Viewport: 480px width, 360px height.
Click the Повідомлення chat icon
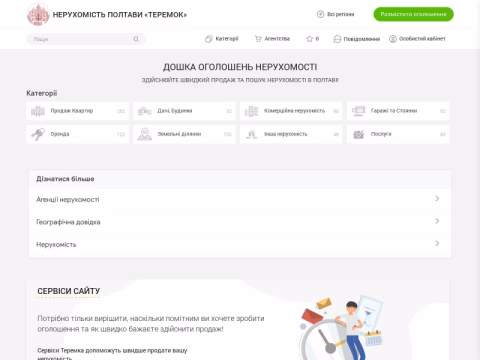[337, 39]
